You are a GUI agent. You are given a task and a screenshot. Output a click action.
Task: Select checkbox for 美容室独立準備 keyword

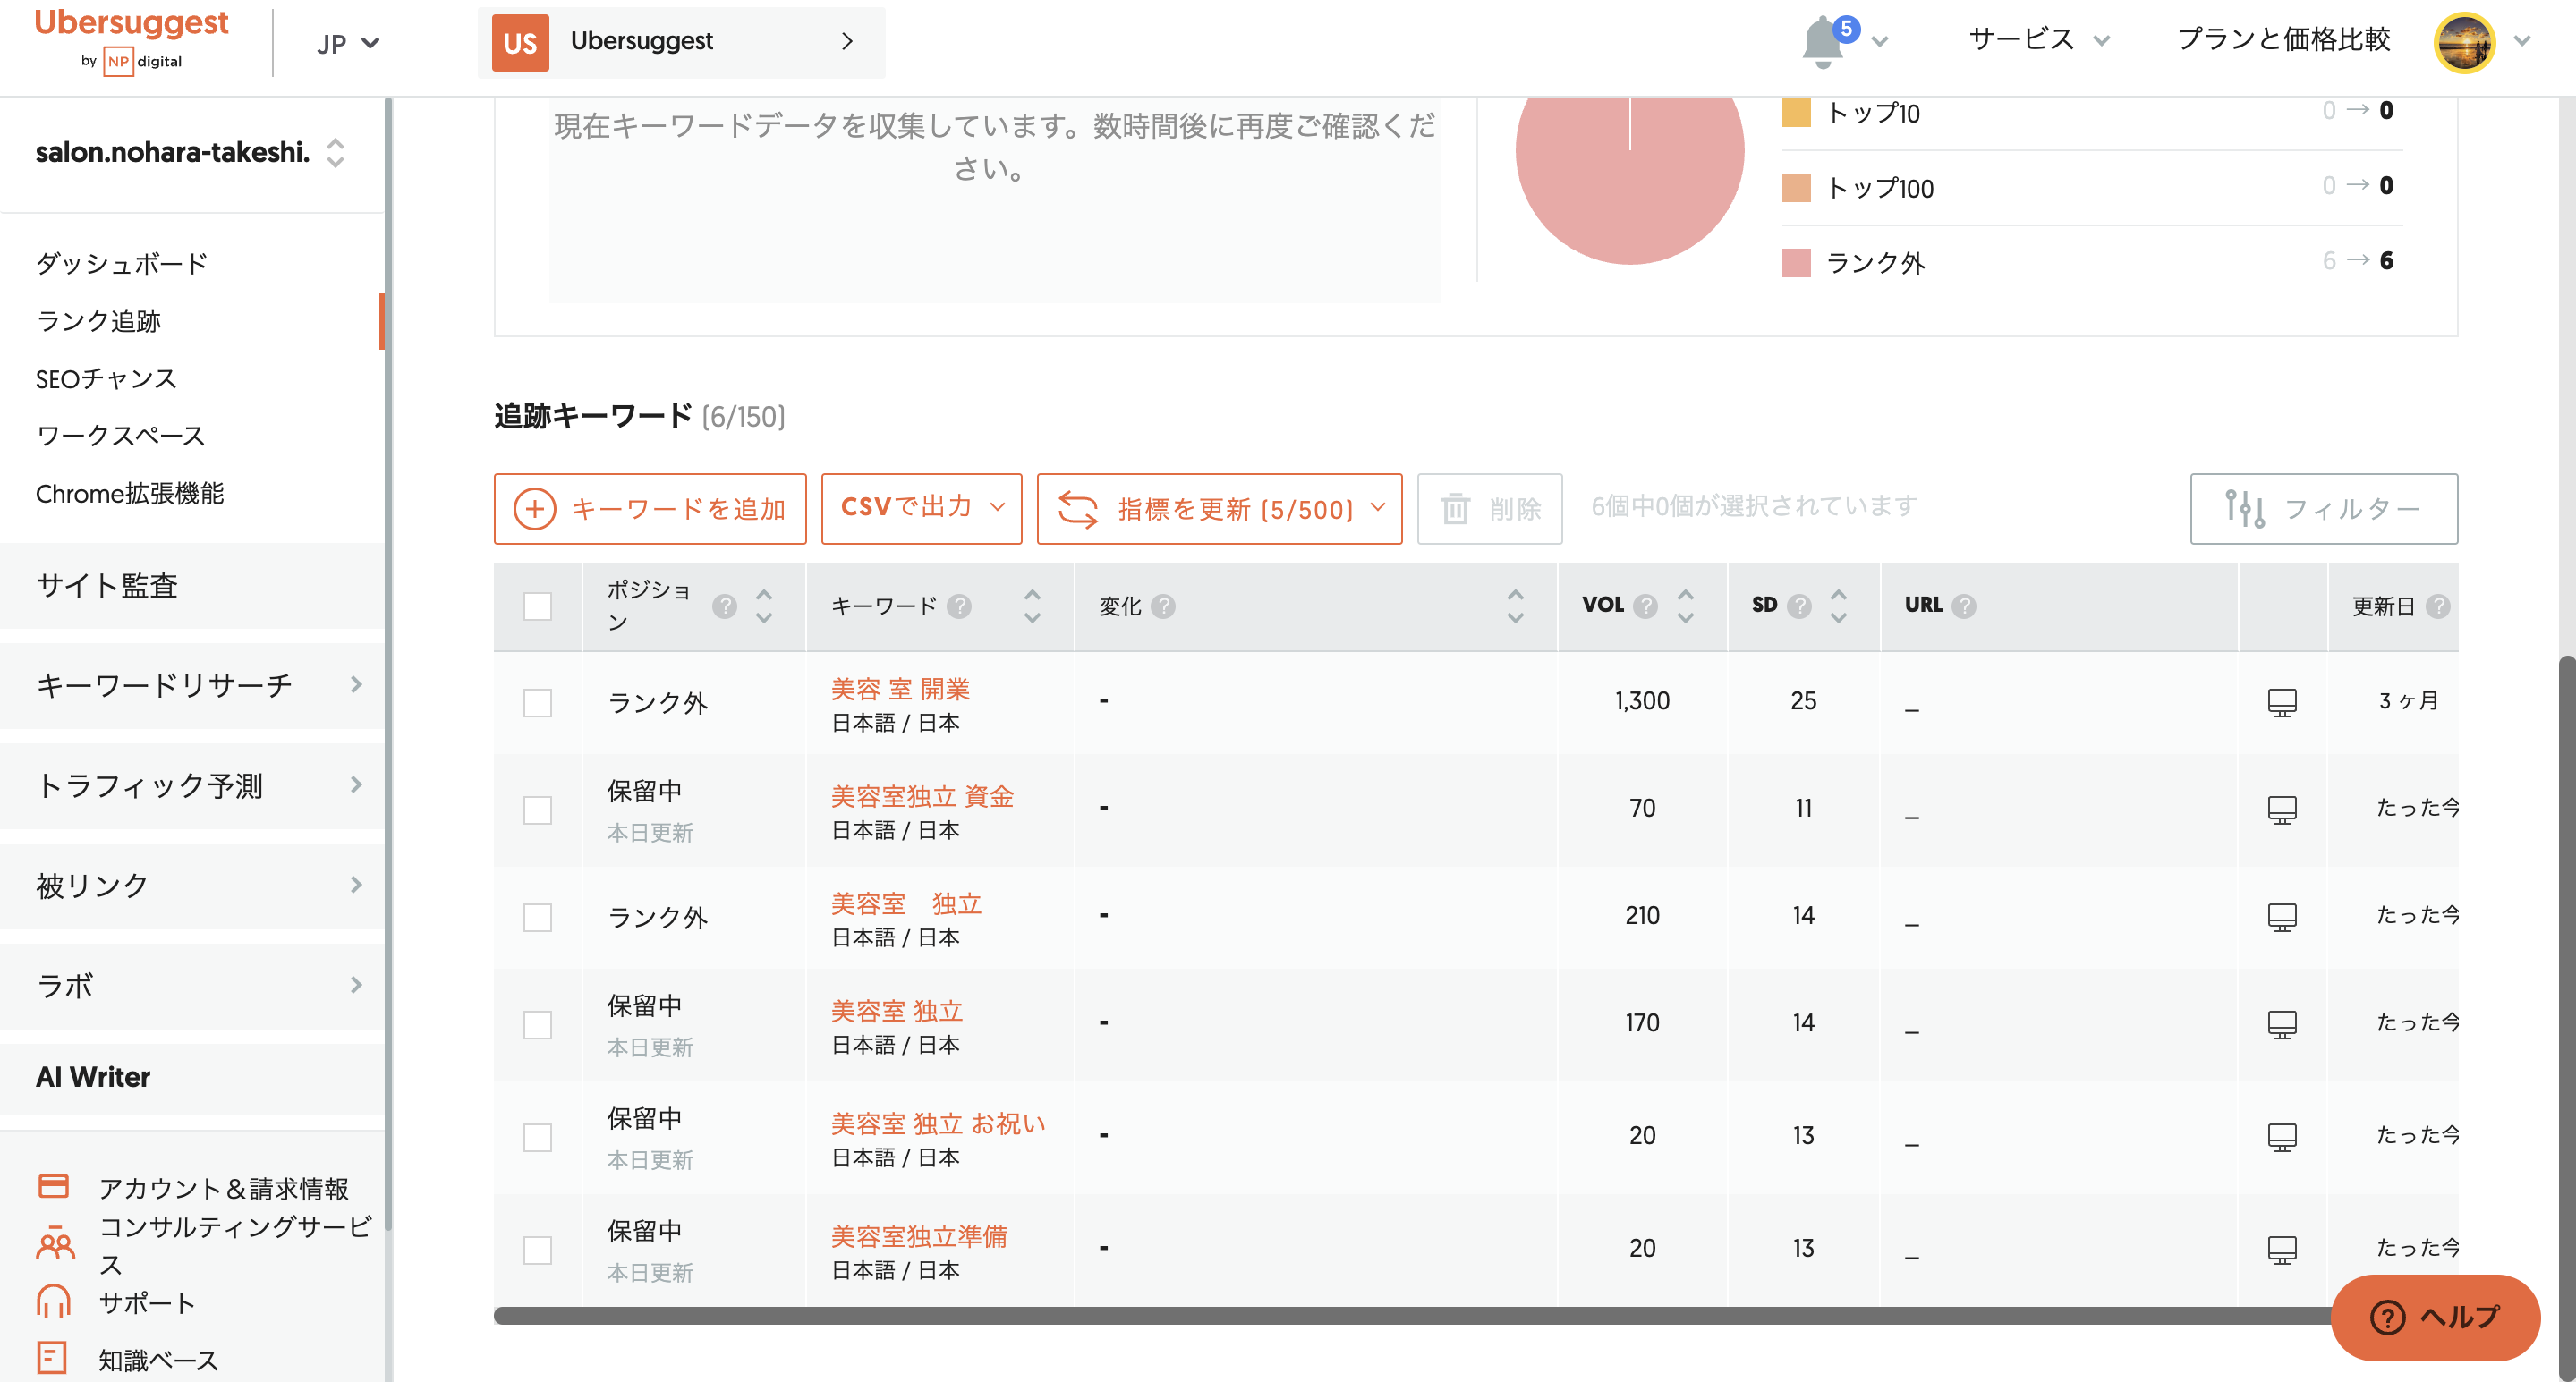(537, 1249)
